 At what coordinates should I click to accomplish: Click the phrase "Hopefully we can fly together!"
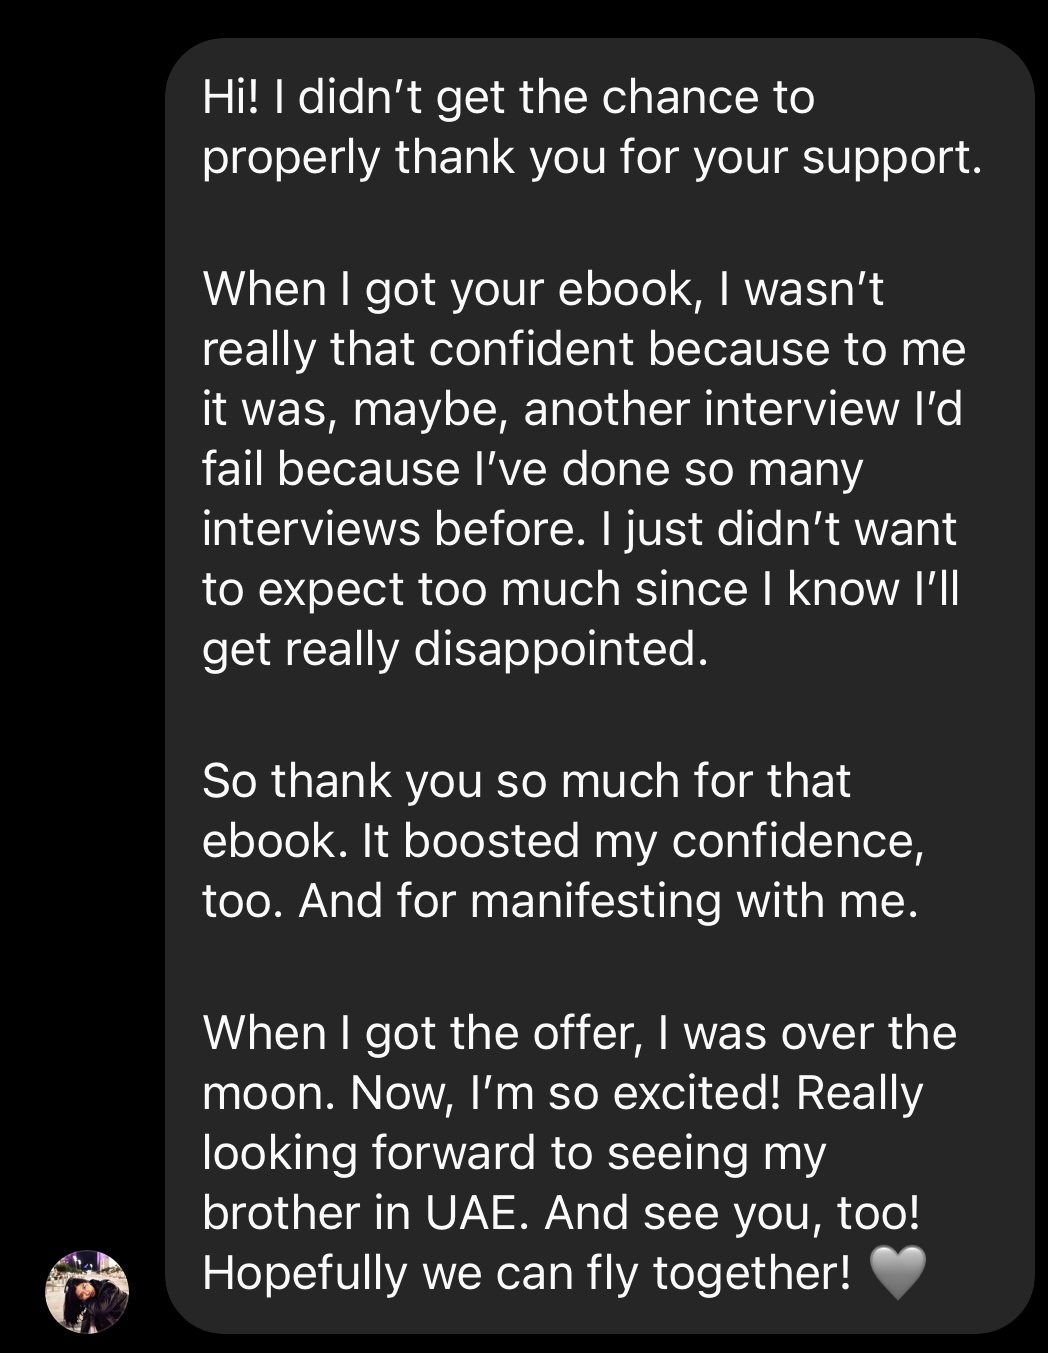(x=527, y=1273)
